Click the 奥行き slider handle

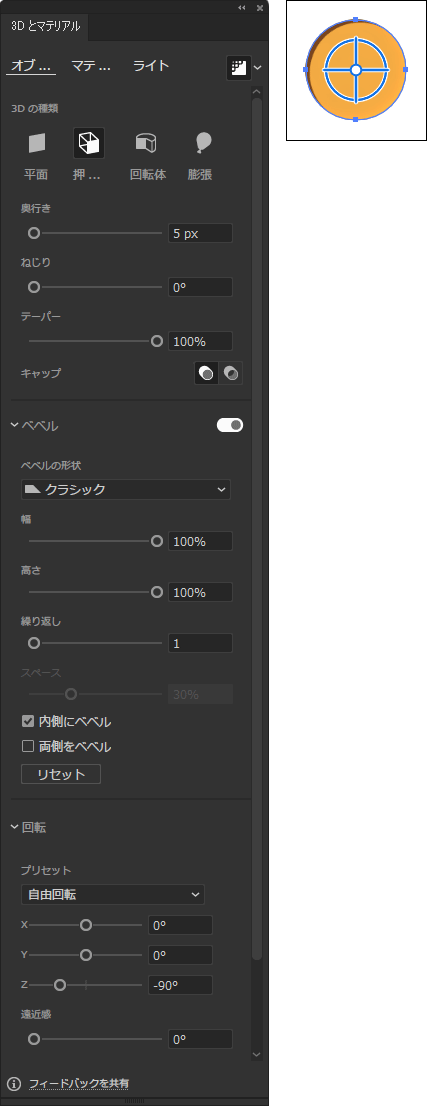click(x=33, y=233)
